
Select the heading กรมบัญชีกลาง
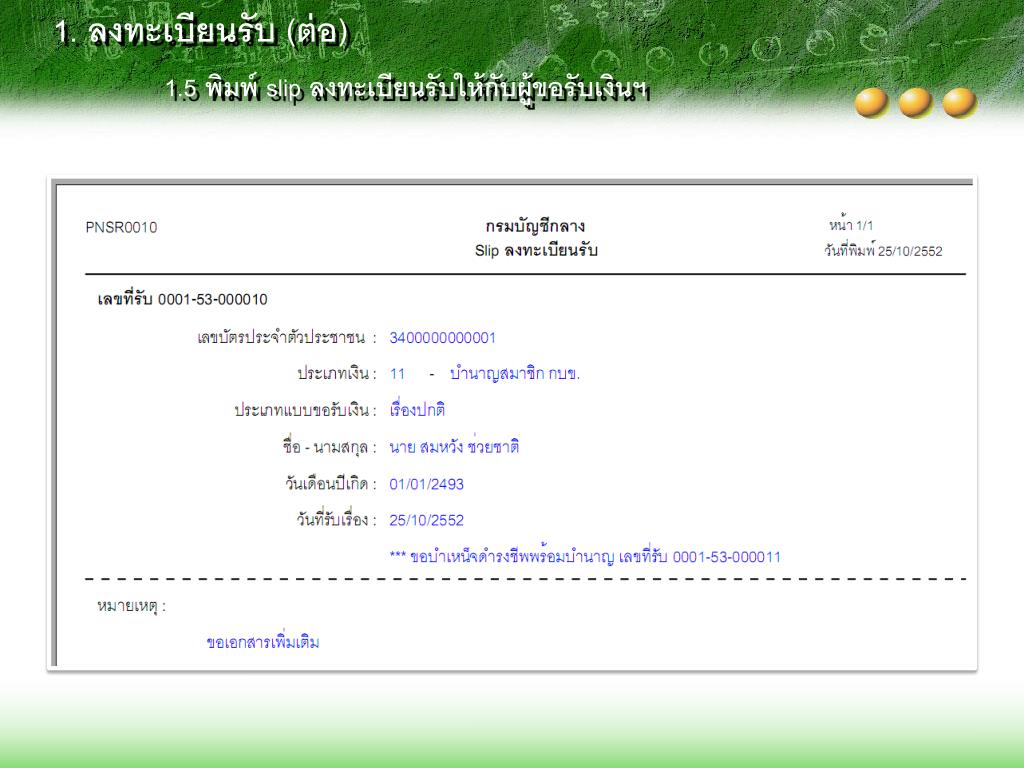[535, 227]
